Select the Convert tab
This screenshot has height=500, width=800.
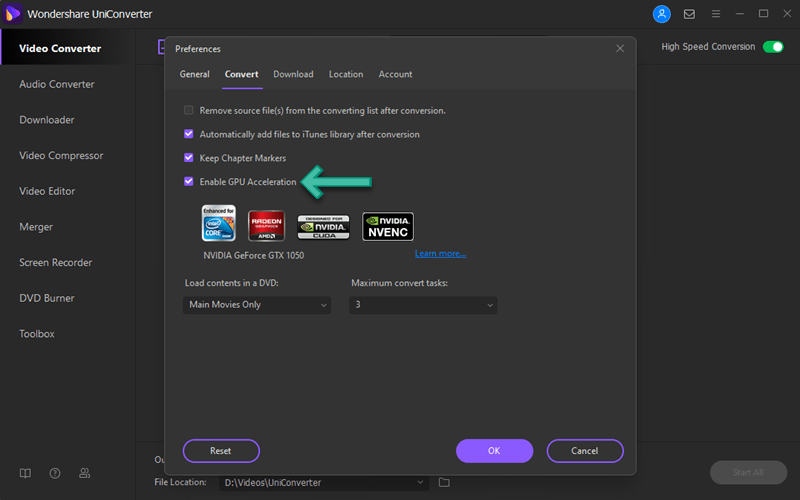point(241,74)
